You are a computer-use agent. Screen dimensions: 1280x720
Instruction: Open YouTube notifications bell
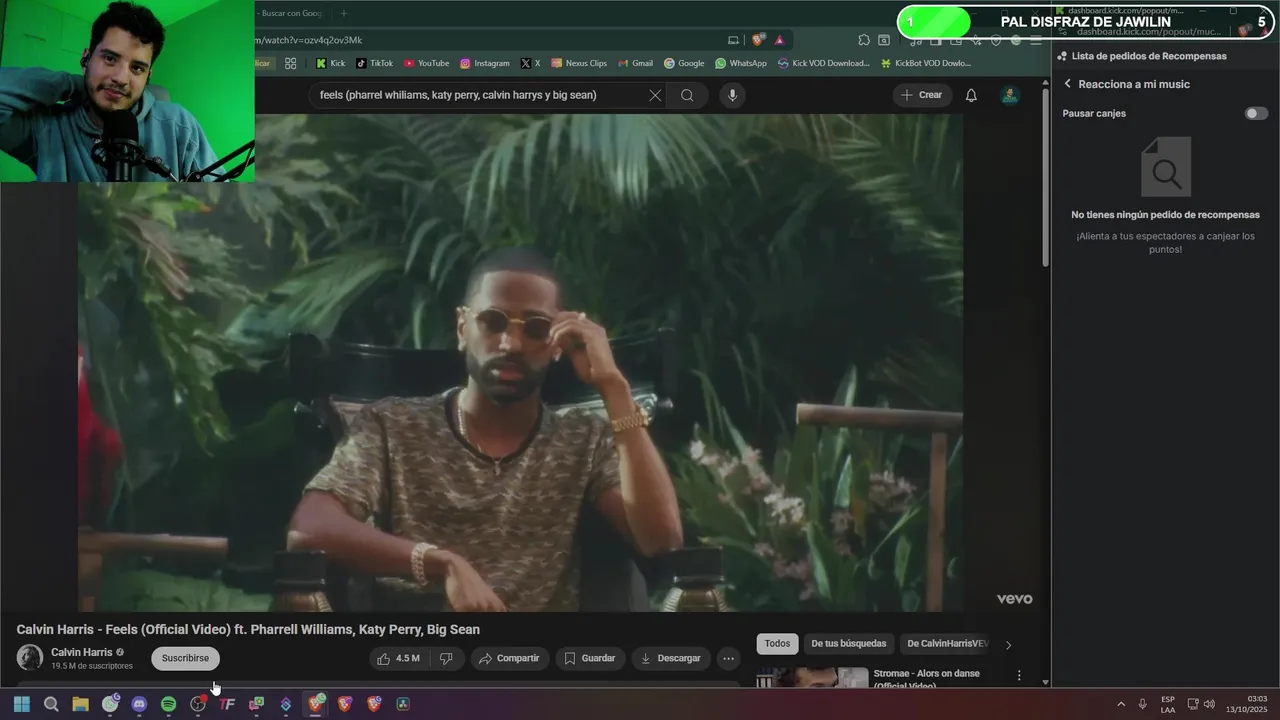[x=971, y=95]
